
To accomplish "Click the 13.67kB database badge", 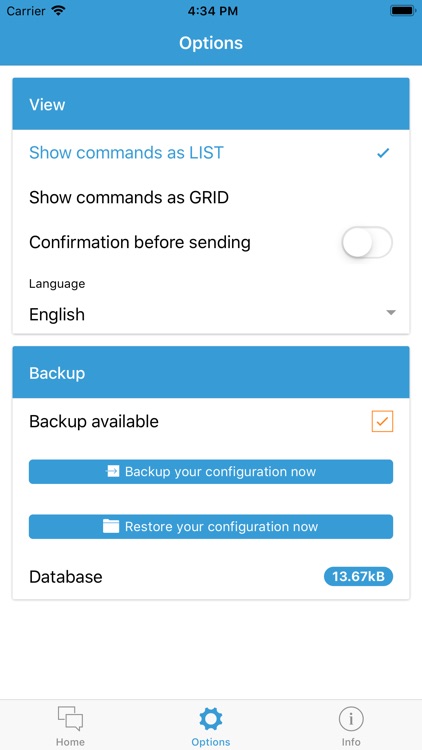I will point(358,576).
